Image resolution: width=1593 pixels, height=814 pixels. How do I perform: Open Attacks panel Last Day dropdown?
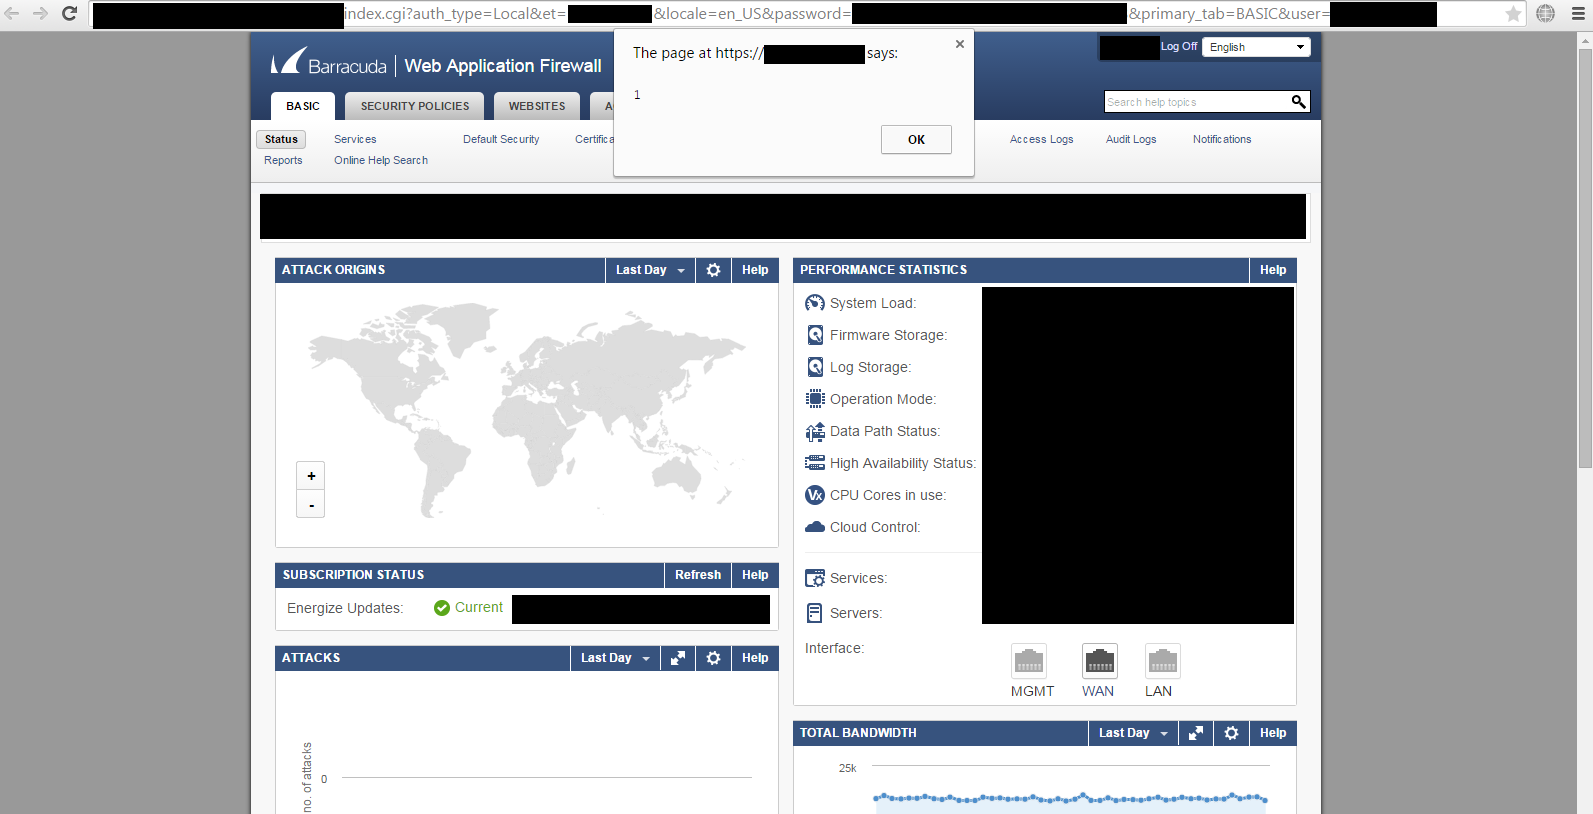(x=615, y=658)
